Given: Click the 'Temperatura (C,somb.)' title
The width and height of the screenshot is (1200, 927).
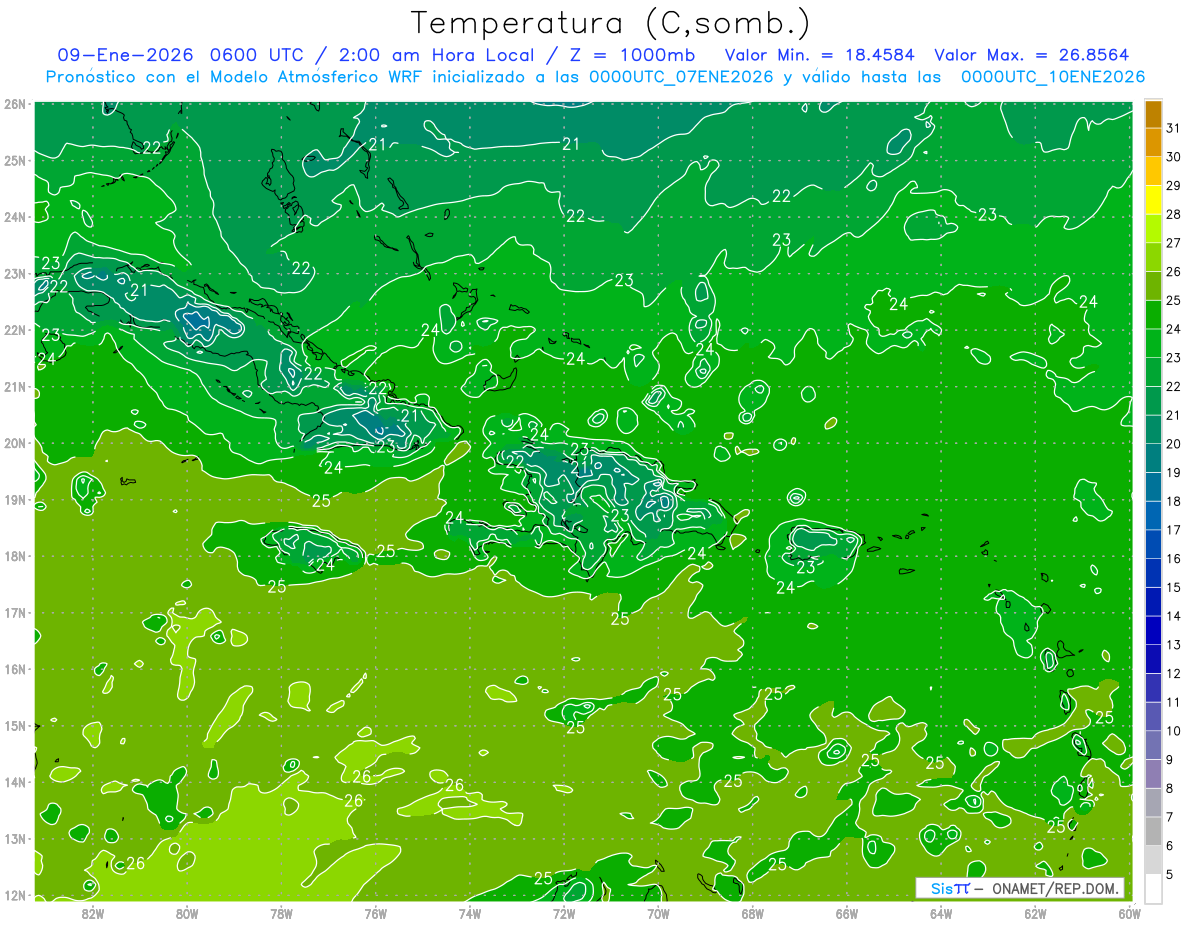Looking at the screenshot, I should click(x=611, y=23).
